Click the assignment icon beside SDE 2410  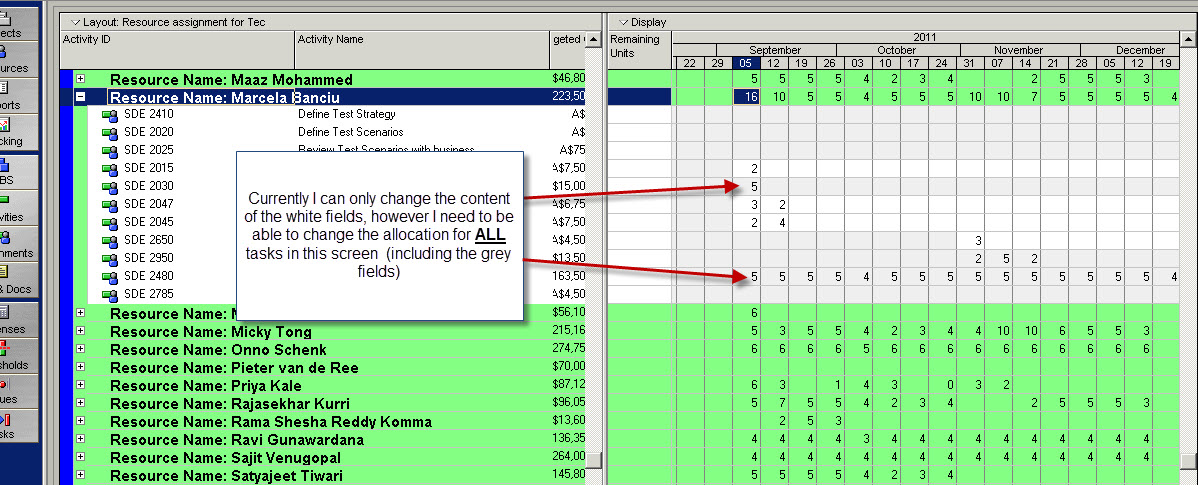click(x=109, y=115)
